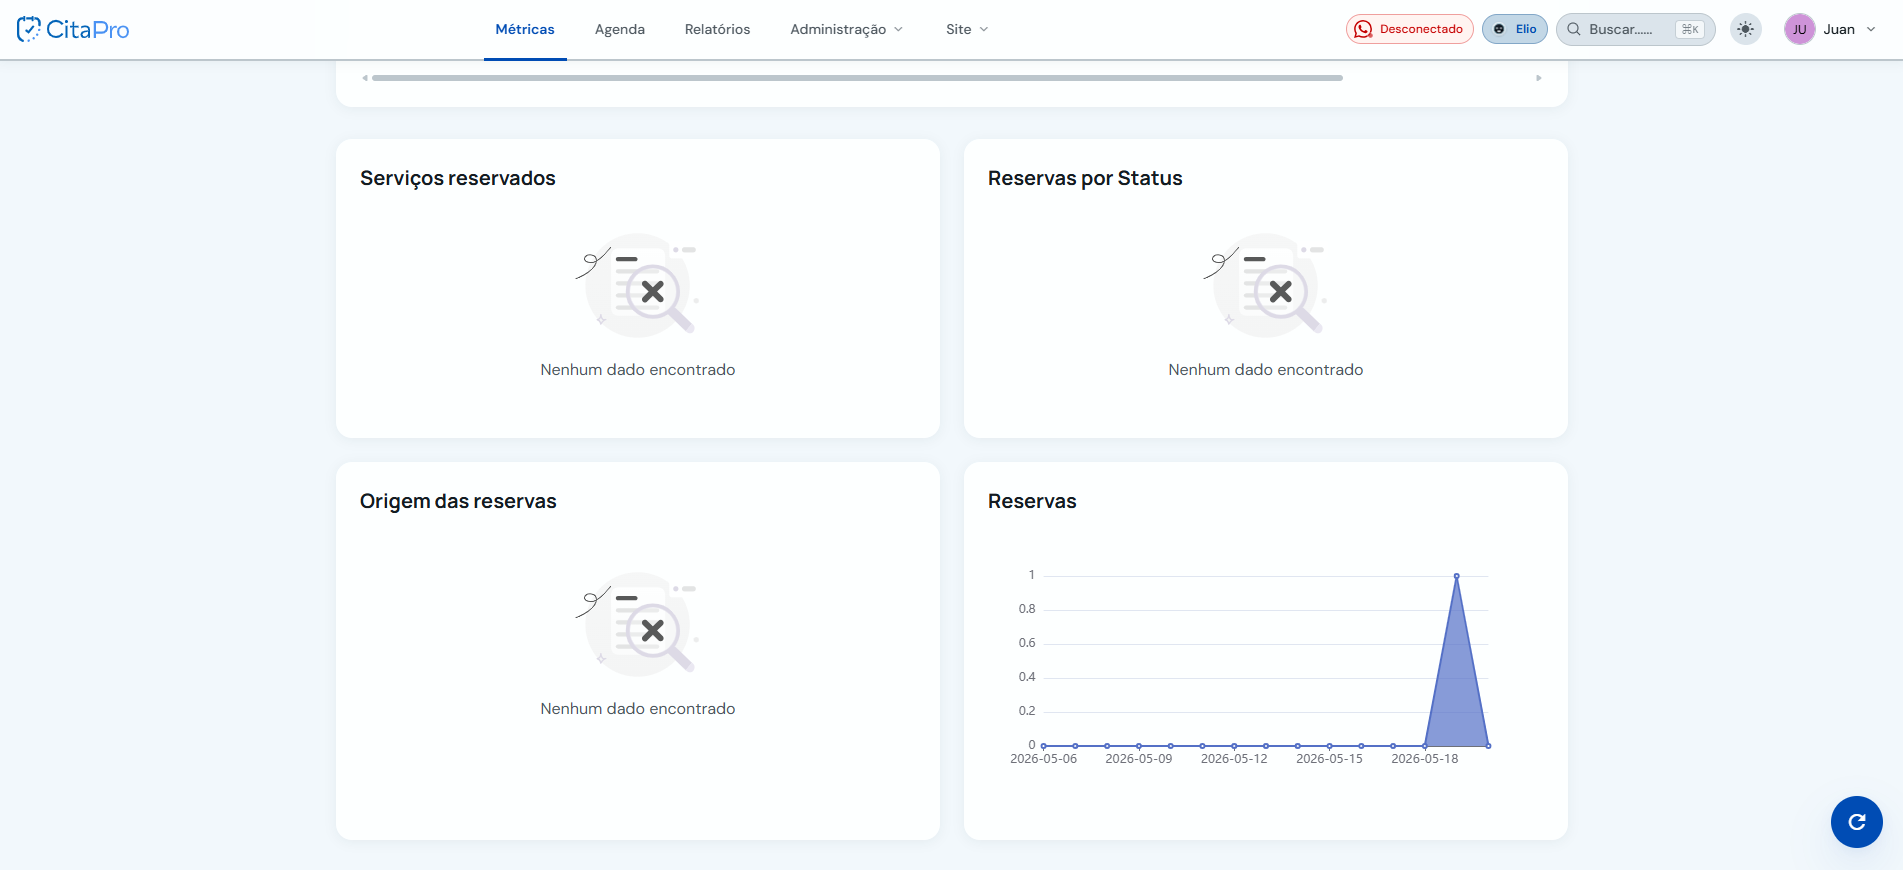The width and height of the screenshot is (1903, 870).
Task: Click the 2026-05-06 axis label
Action: pyautogui.click(x=1043, y=759)
